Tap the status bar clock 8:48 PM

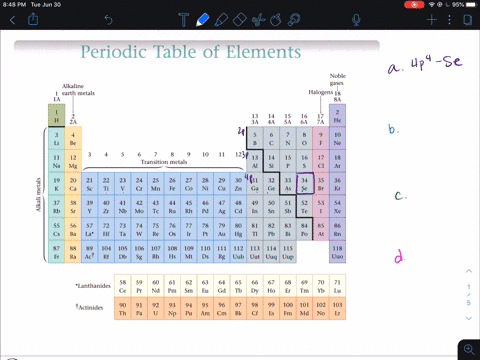click(14, 5)
